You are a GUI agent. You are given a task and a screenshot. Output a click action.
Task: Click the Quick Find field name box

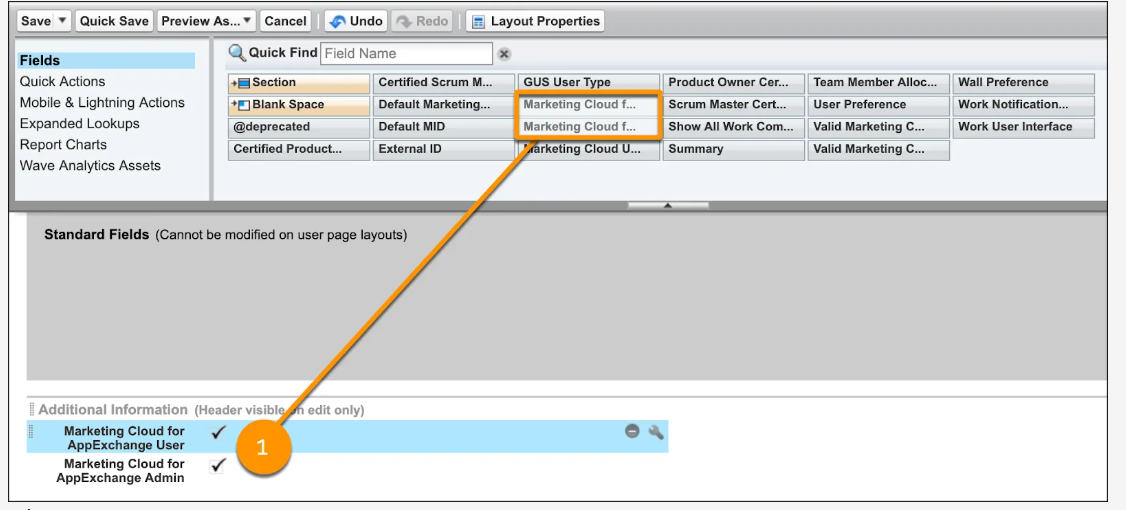406,53
